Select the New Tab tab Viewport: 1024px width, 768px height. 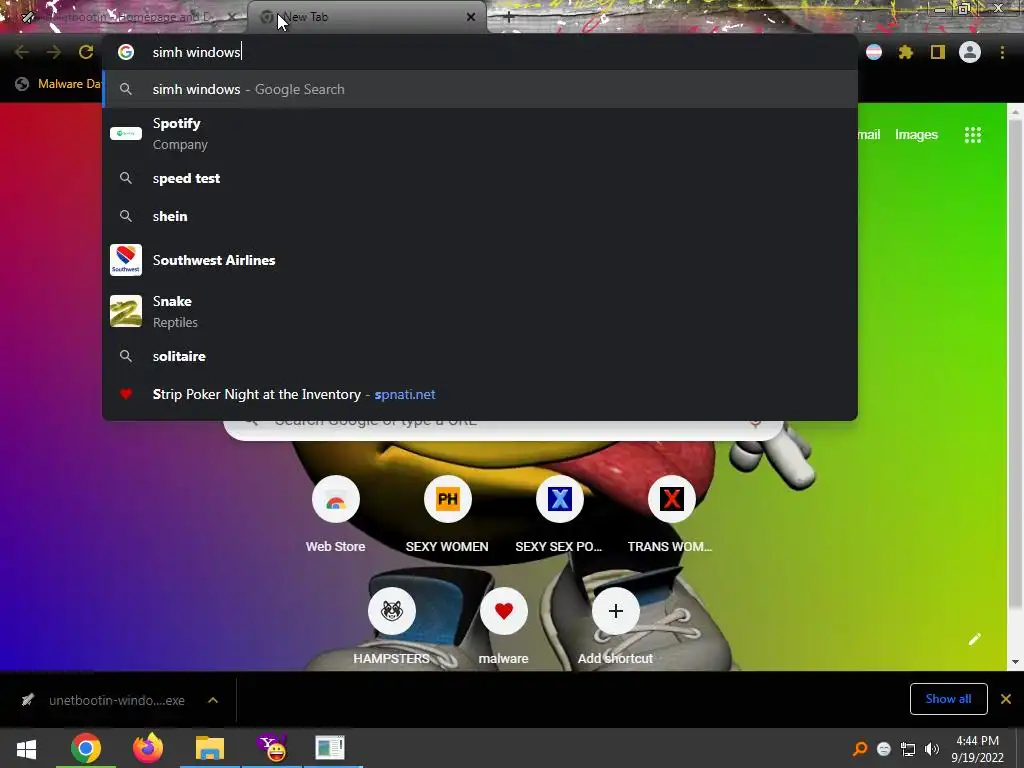click(366, 17)
